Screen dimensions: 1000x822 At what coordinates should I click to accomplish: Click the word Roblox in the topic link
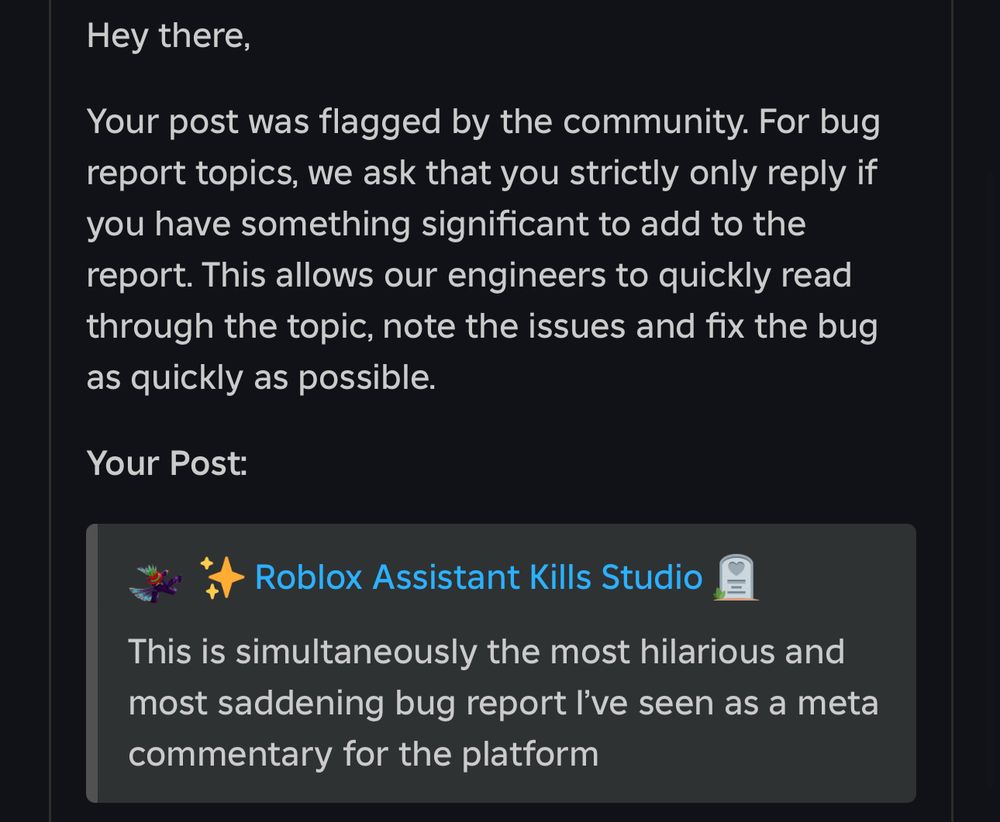[x=309, y=577]
